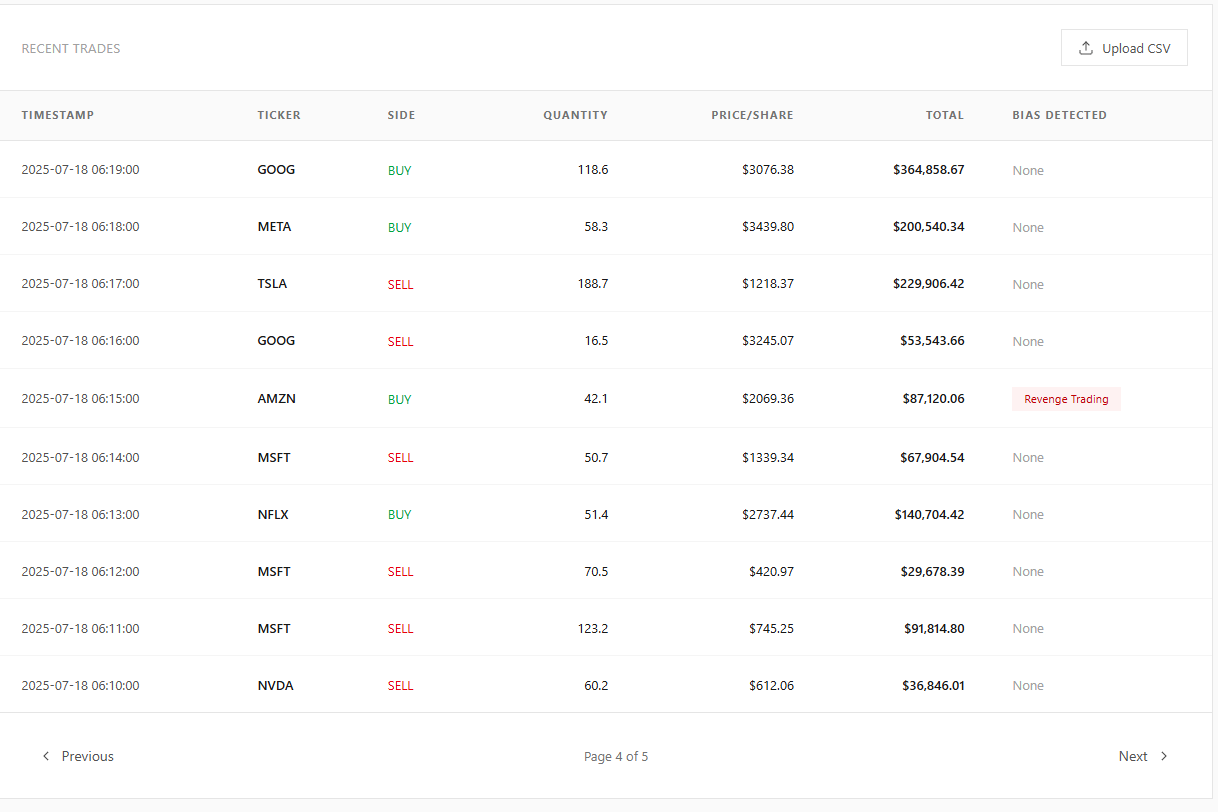Image resolution: width=1218 pixels, height=812 pixels.
Task: Select timestamp 2025-07-18 06:14:00
Action: click(x=80, y=458)
